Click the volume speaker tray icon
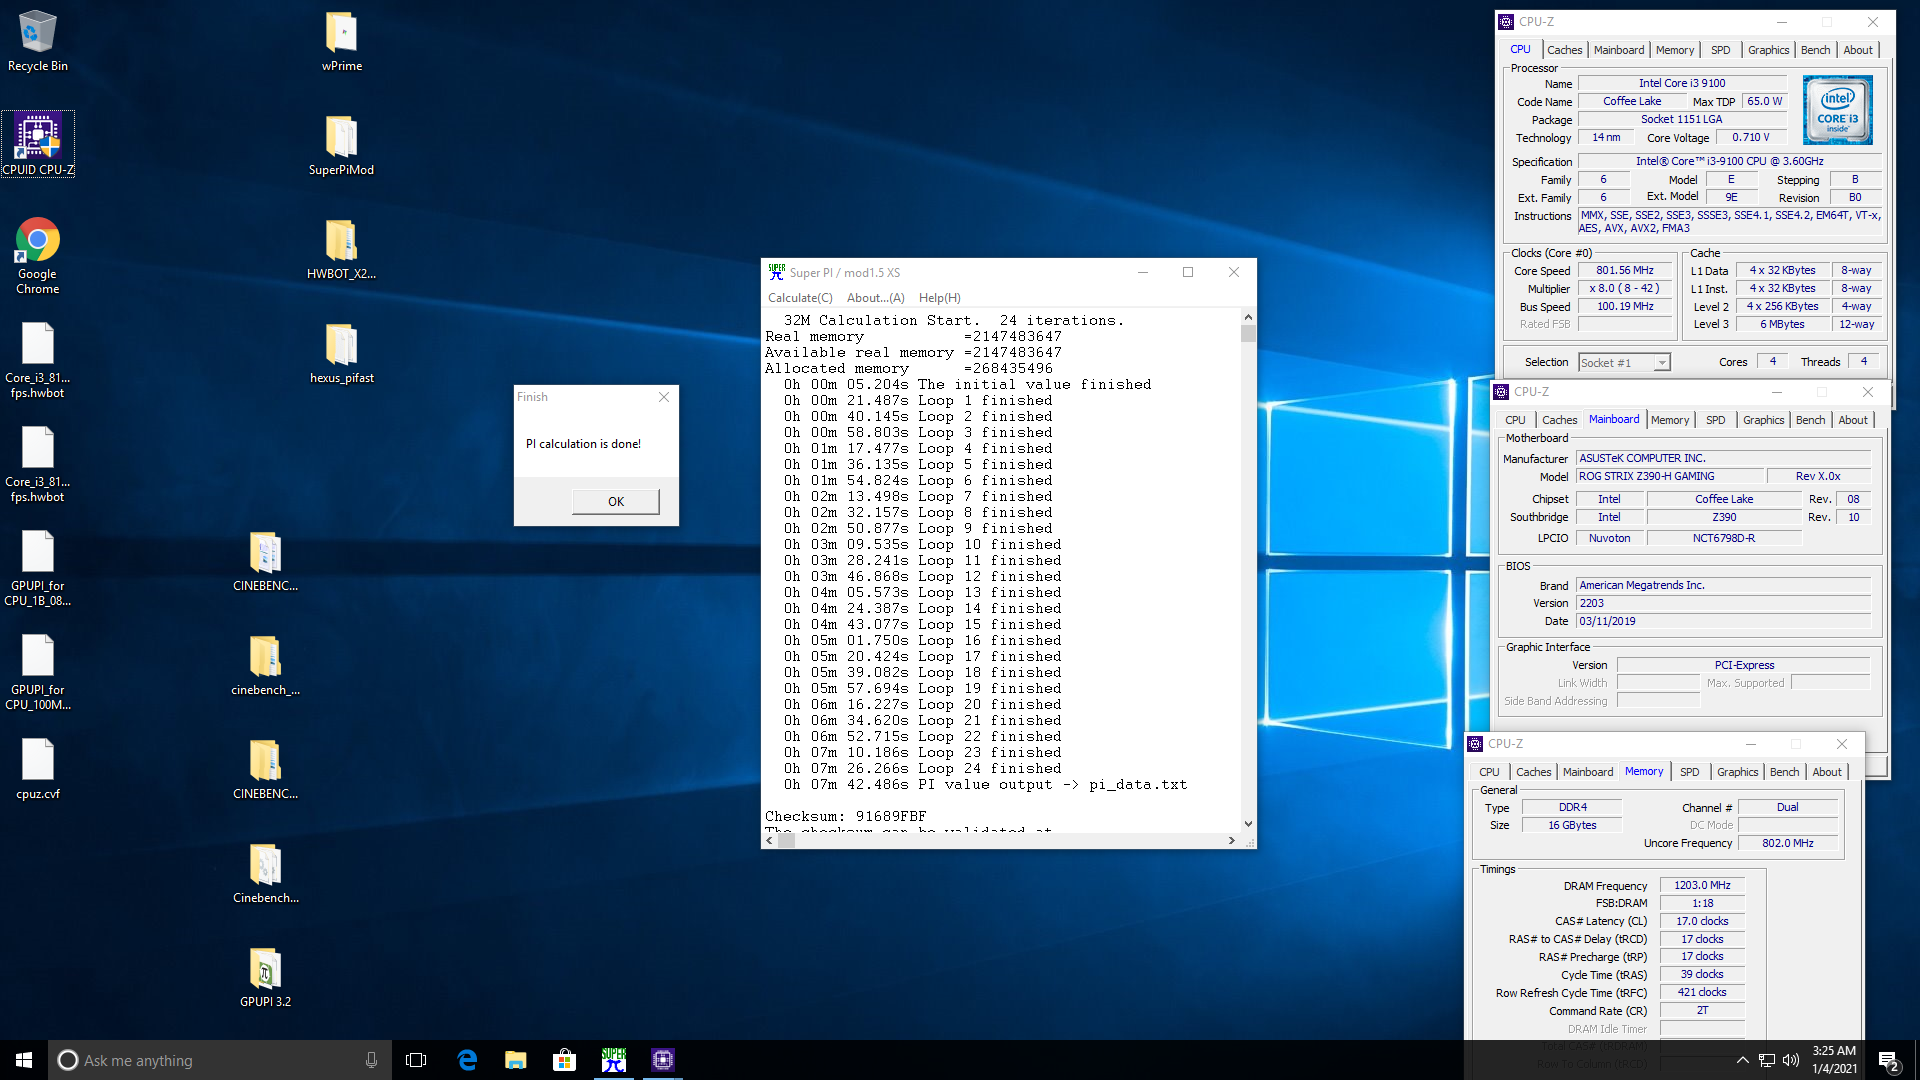The image size is (1920, 1080). click(1791, 1060)
